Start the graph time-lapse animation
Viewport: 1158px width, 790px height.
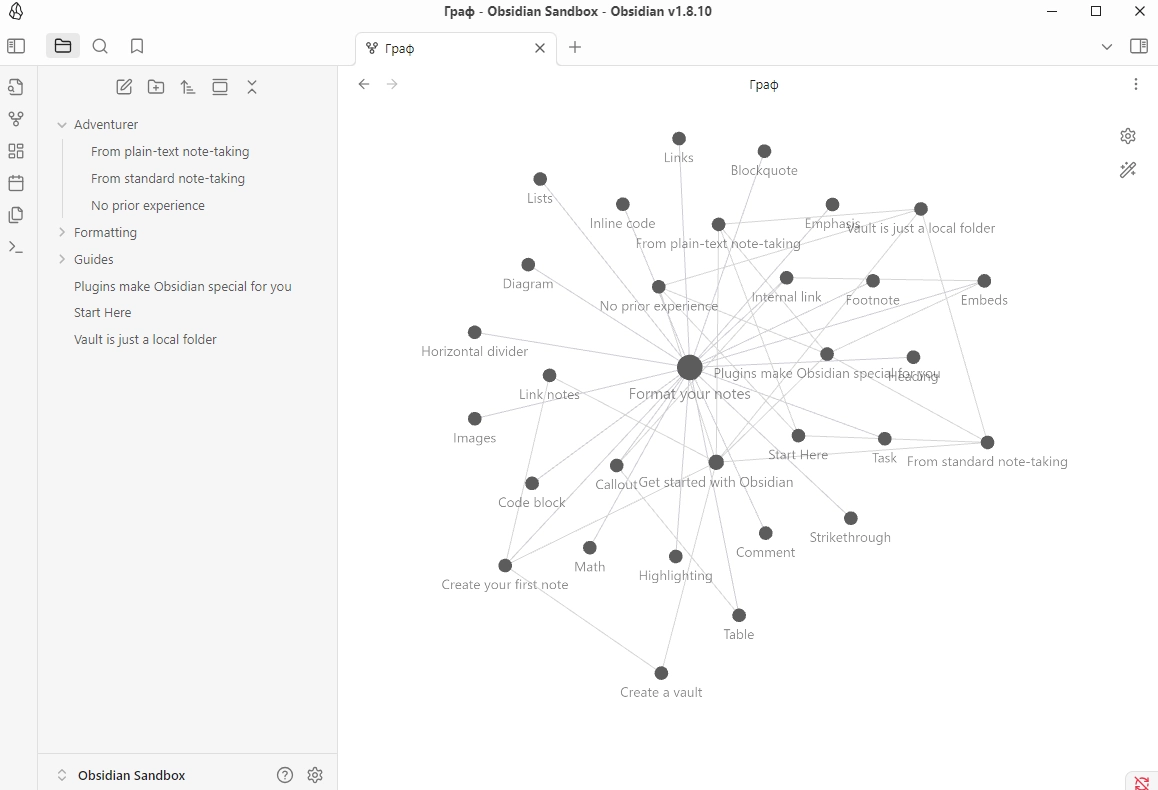[1128, 170]
